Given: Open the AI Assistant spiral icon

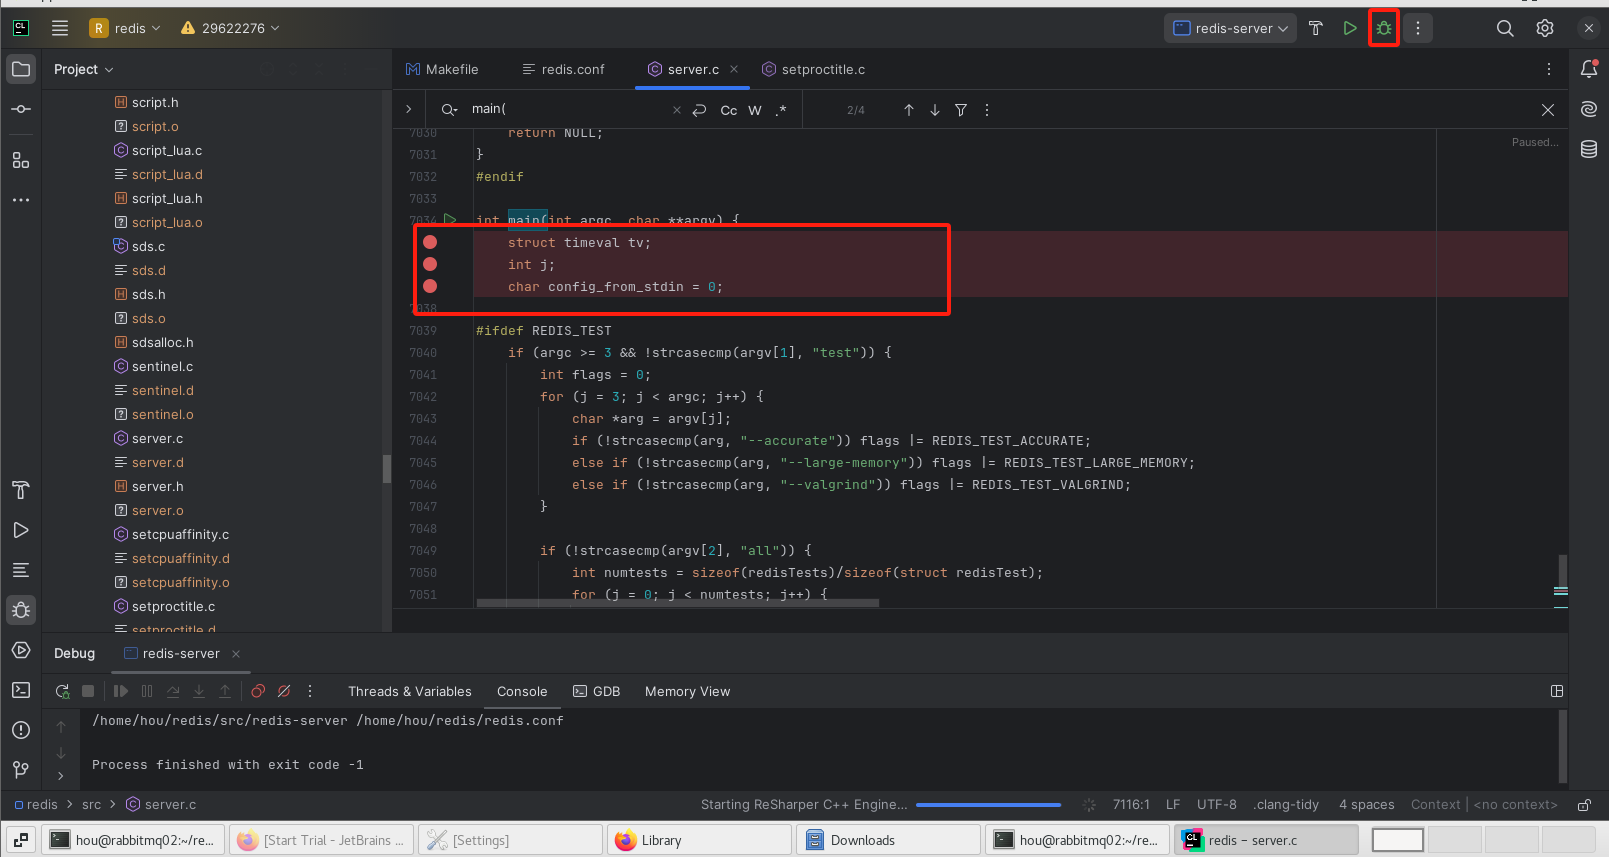Looking at the screenshot, I should click(x=1589, y=109).
